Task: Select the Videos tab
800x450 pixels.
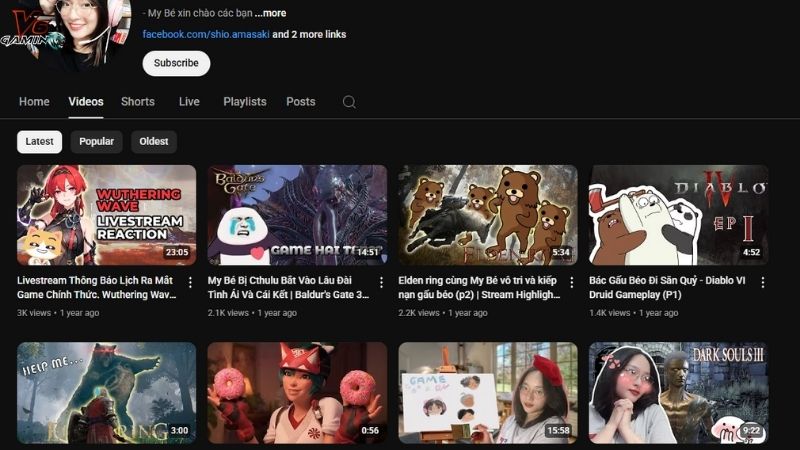Action: click(86, 102)
